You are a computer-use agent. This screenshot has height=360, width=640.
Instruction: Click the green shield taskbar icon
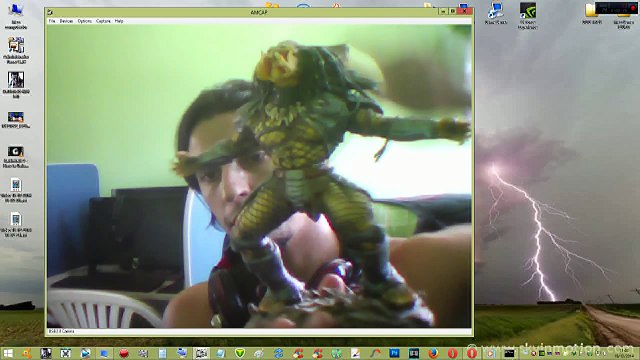tap(240, 353)
